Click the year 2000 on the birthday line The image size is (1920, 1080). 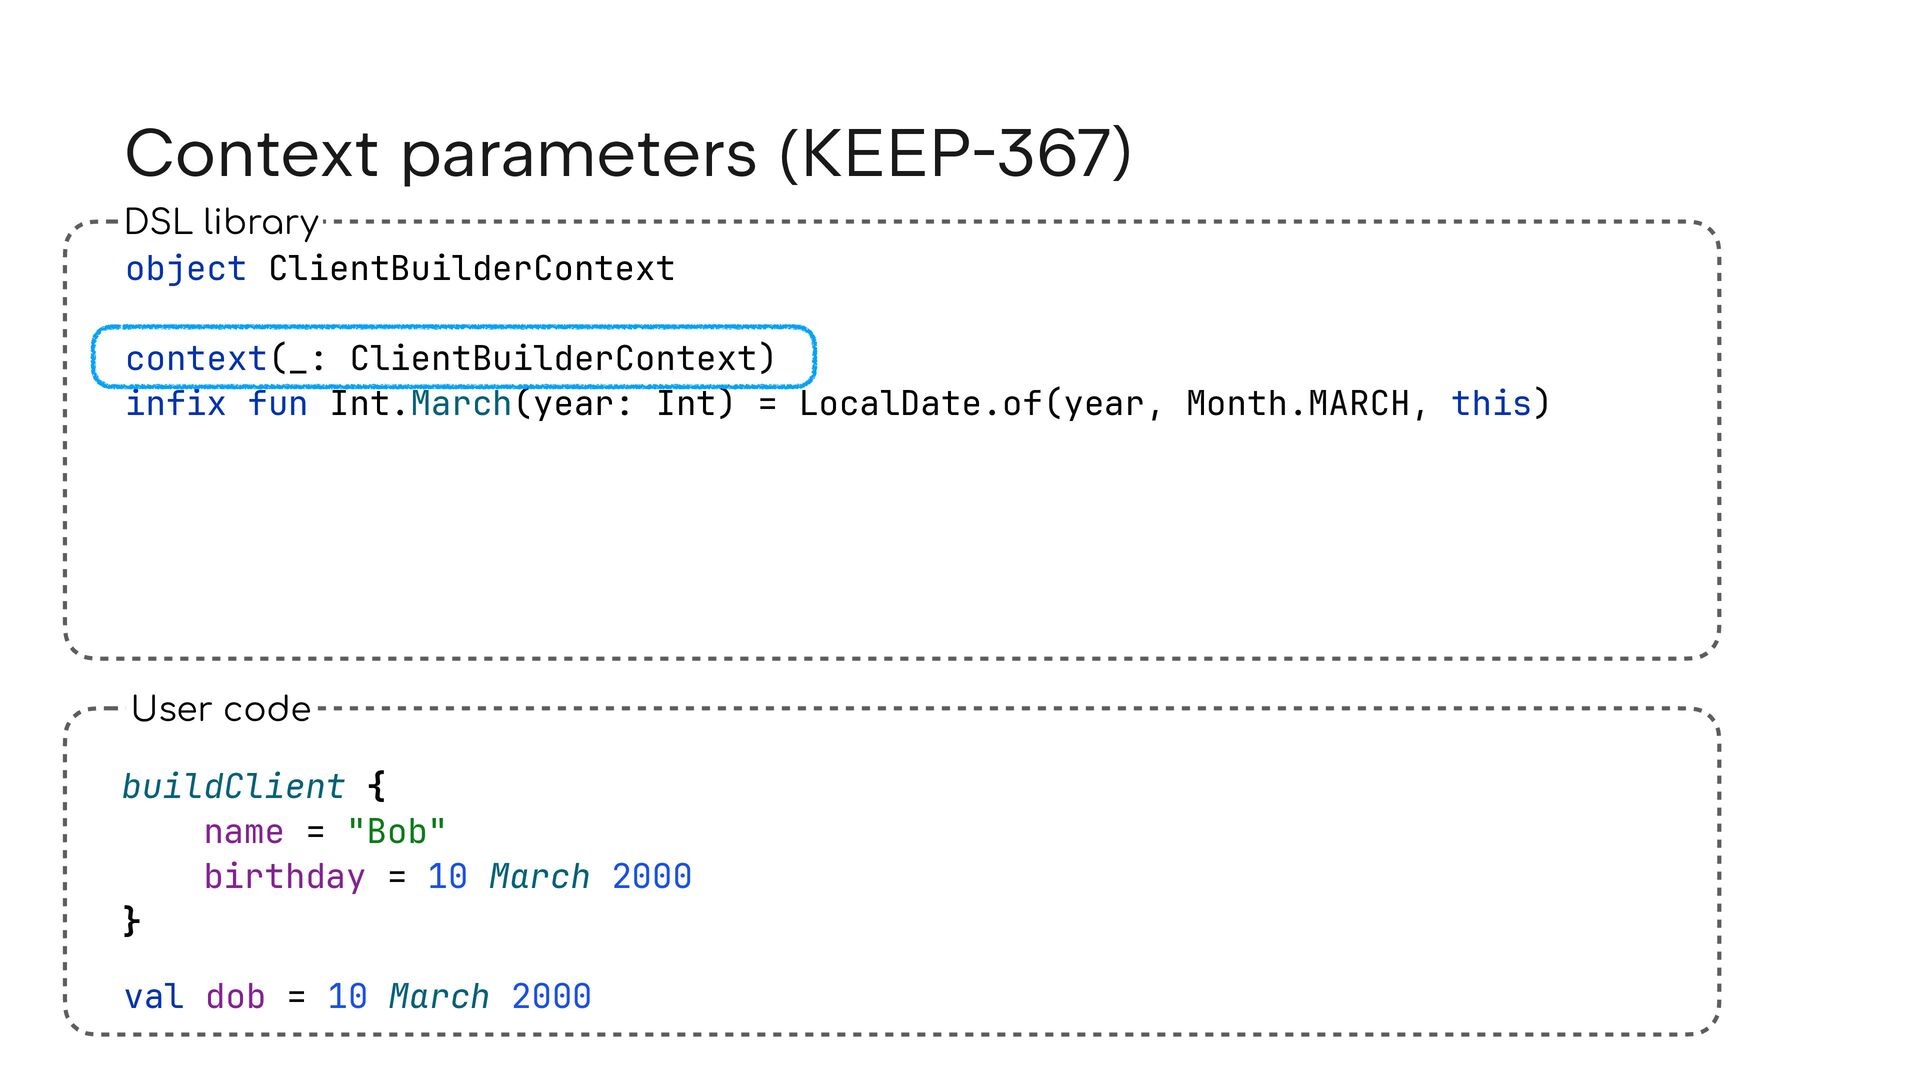(651, 877)
